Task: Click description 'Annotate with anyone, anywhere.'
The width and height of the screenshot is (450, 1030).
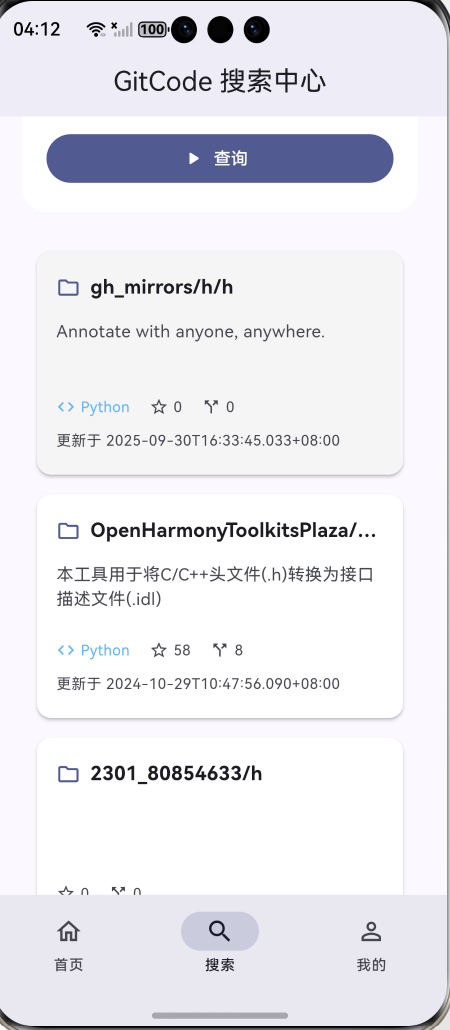Action: pyautogui.click(x=191, y=332)
